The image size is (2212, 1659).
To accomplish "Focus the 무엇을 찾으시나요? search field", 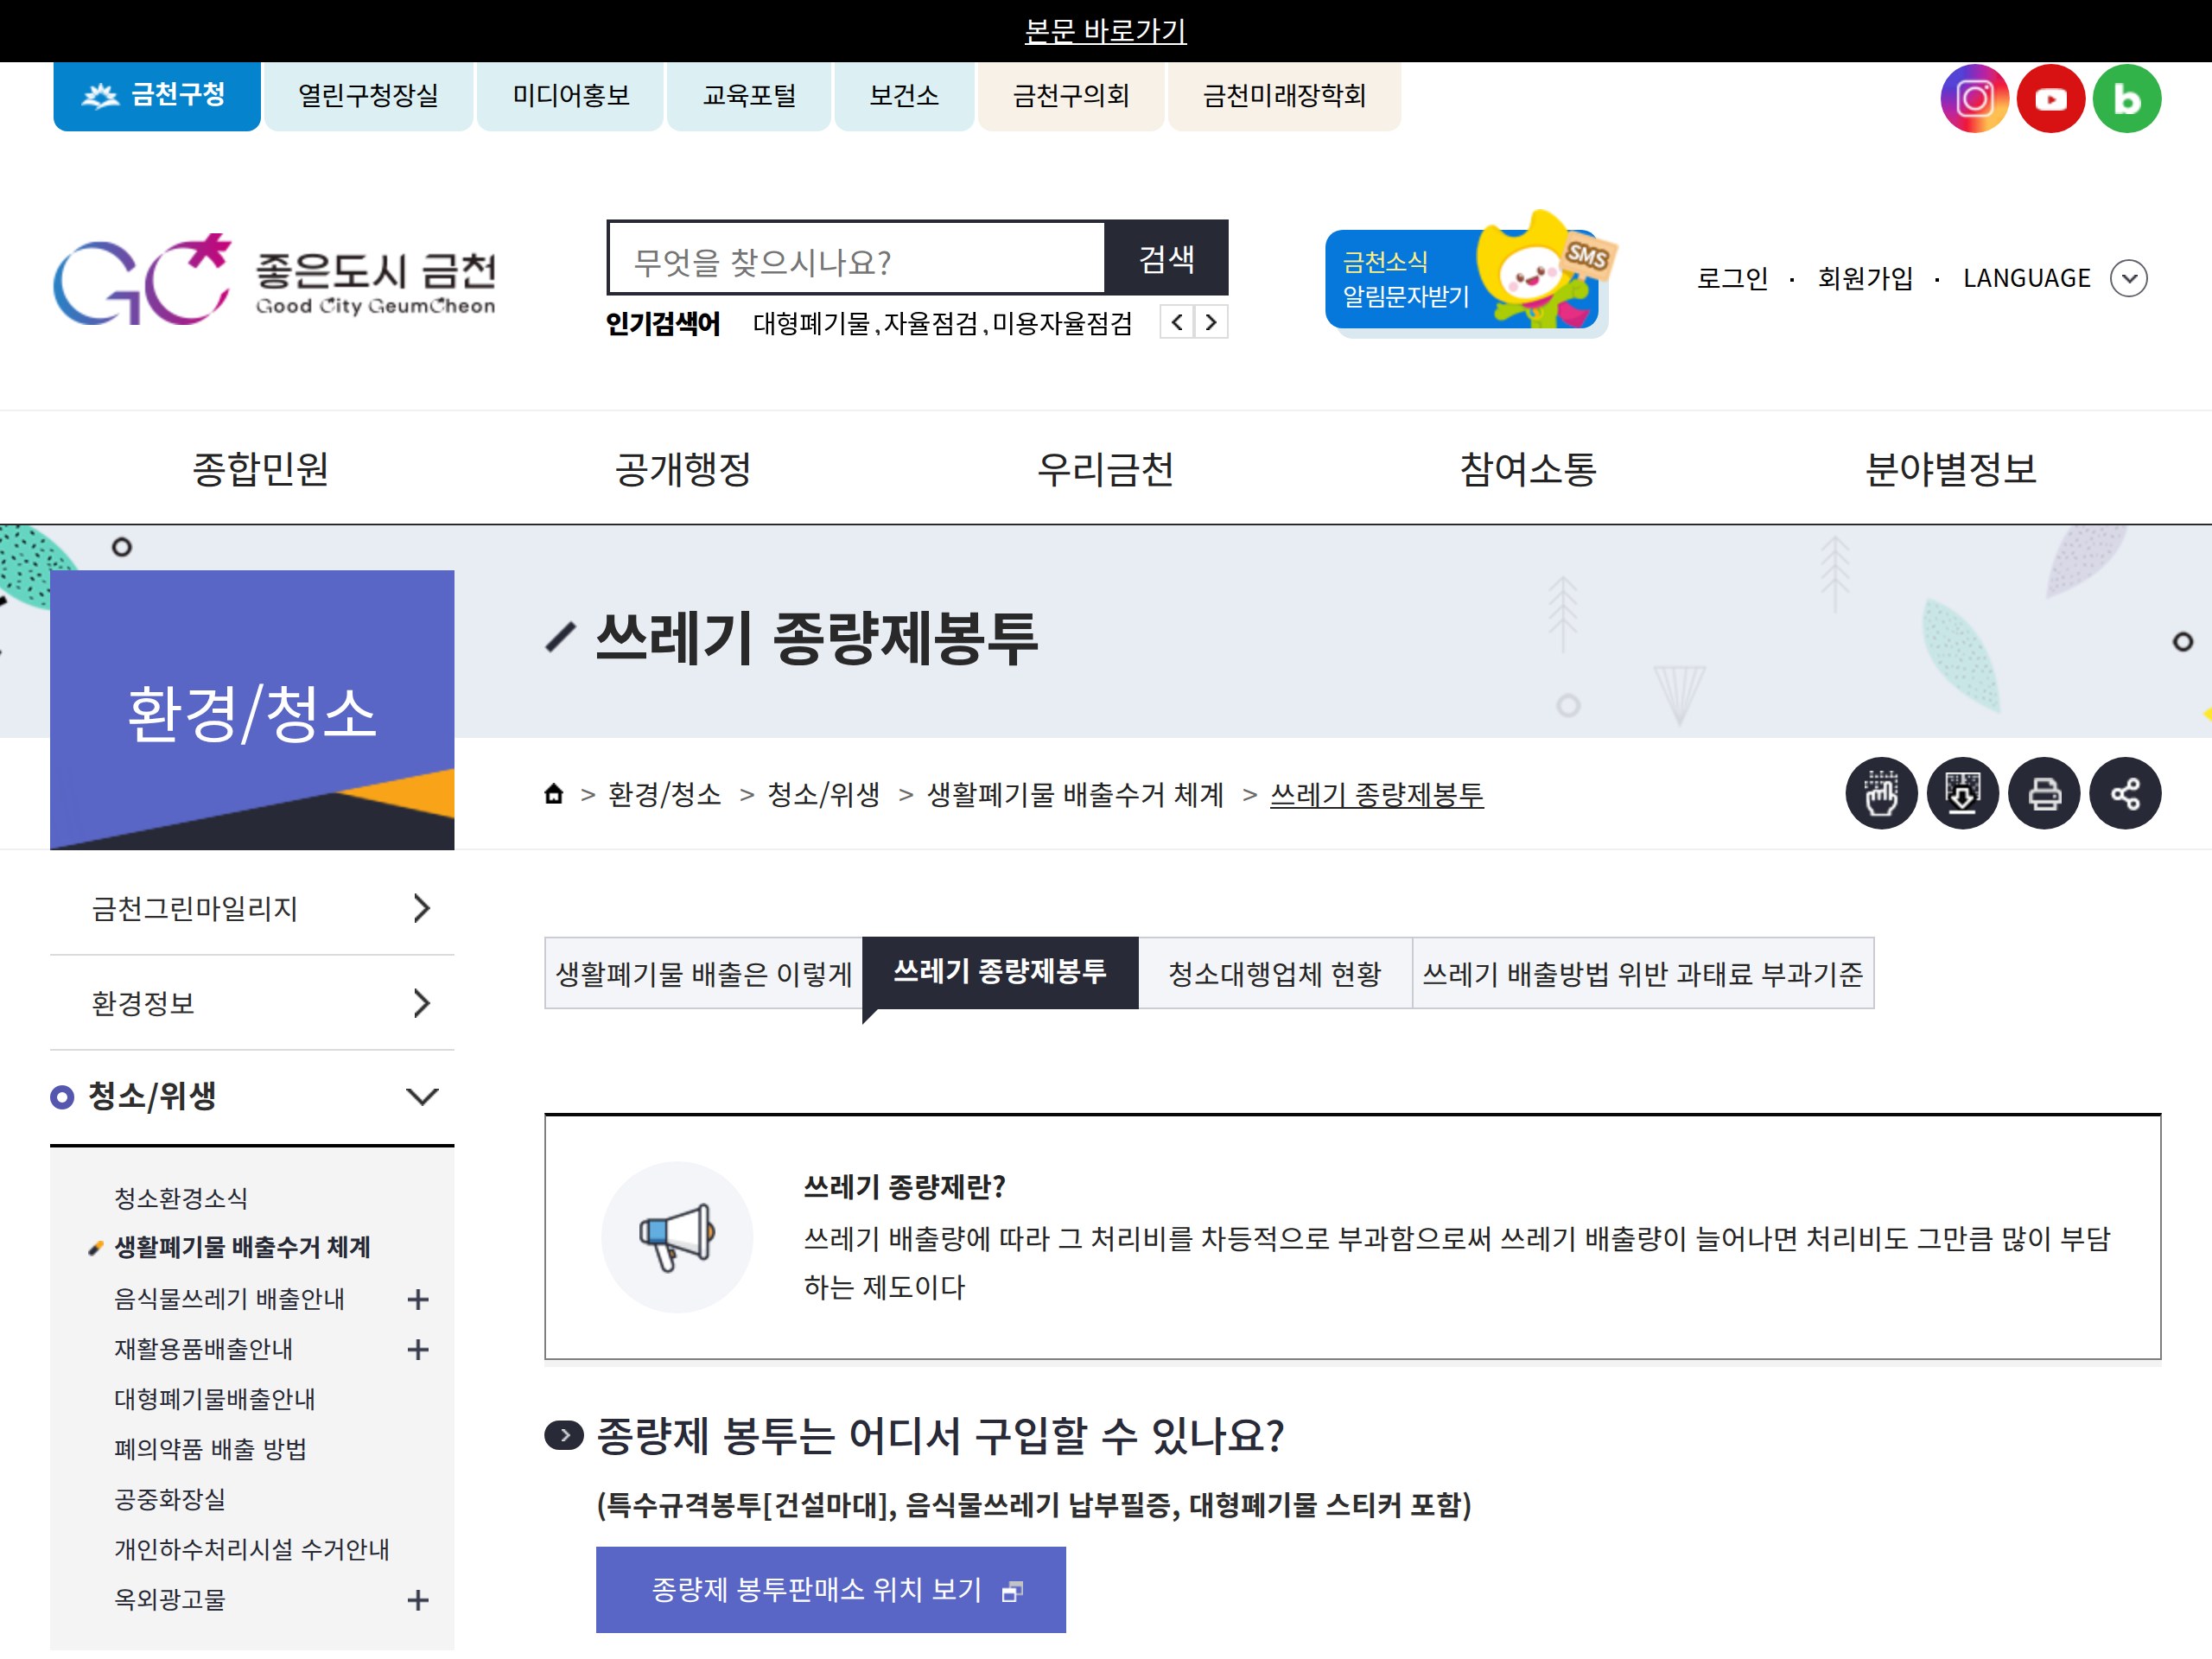I will 856,258.
